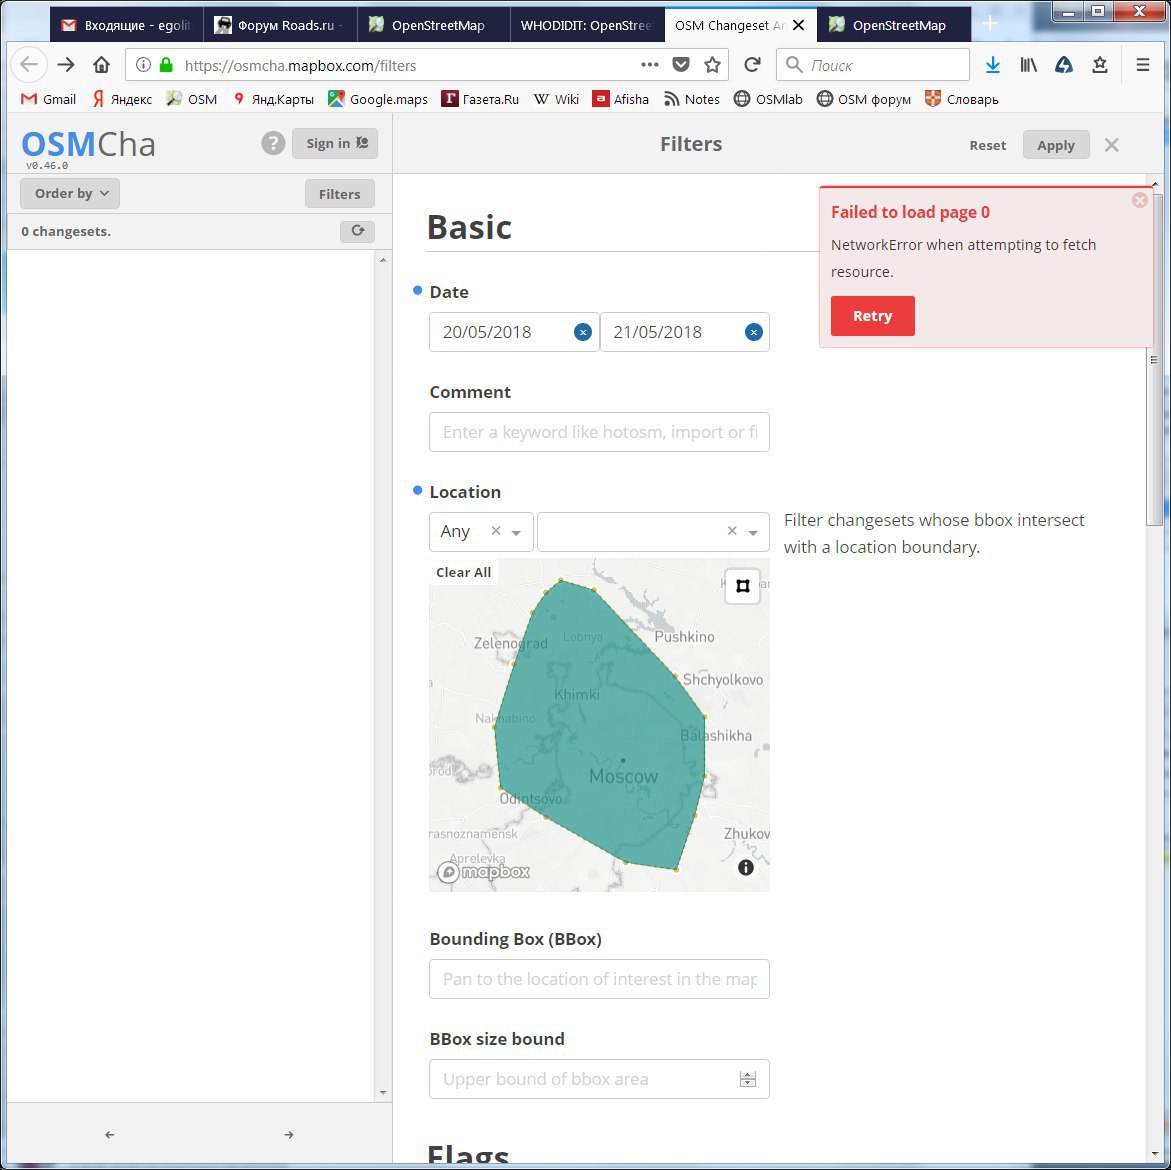Click the Comment keyword input field
Viewport: 1171px width, 1170px height.
click(599, 432)
